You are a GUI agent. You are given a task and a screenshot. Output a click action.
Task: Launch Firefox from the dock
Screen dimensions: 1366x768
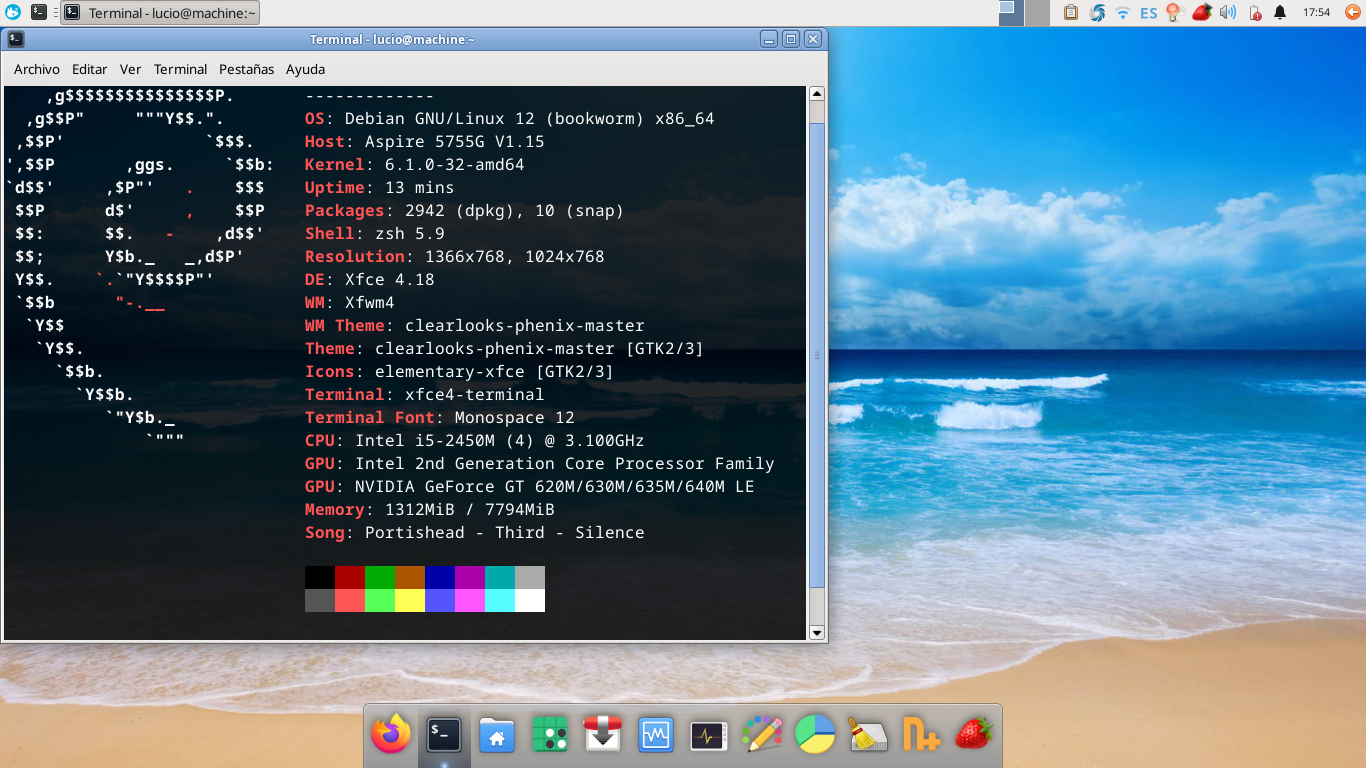click(x=391, y=735)
